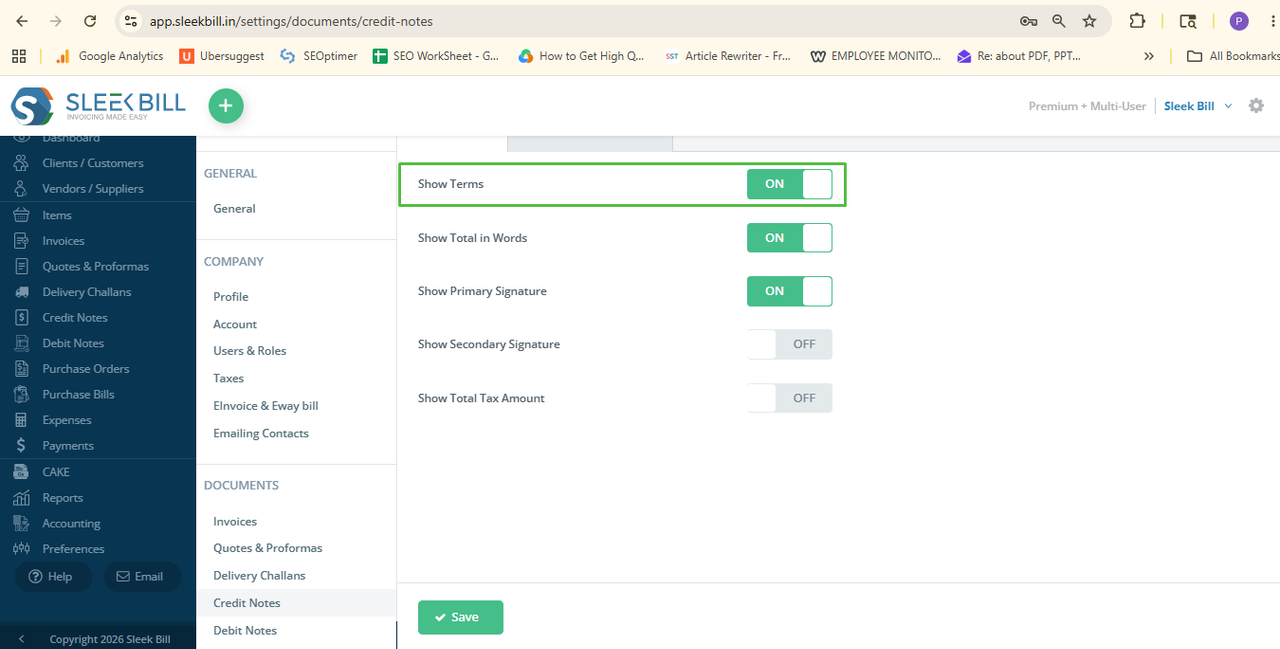This screenshot has height=649, width=1280.
Task: Open the EMPLOYEE MONITO... bookmark
Action: click(876, 56)
